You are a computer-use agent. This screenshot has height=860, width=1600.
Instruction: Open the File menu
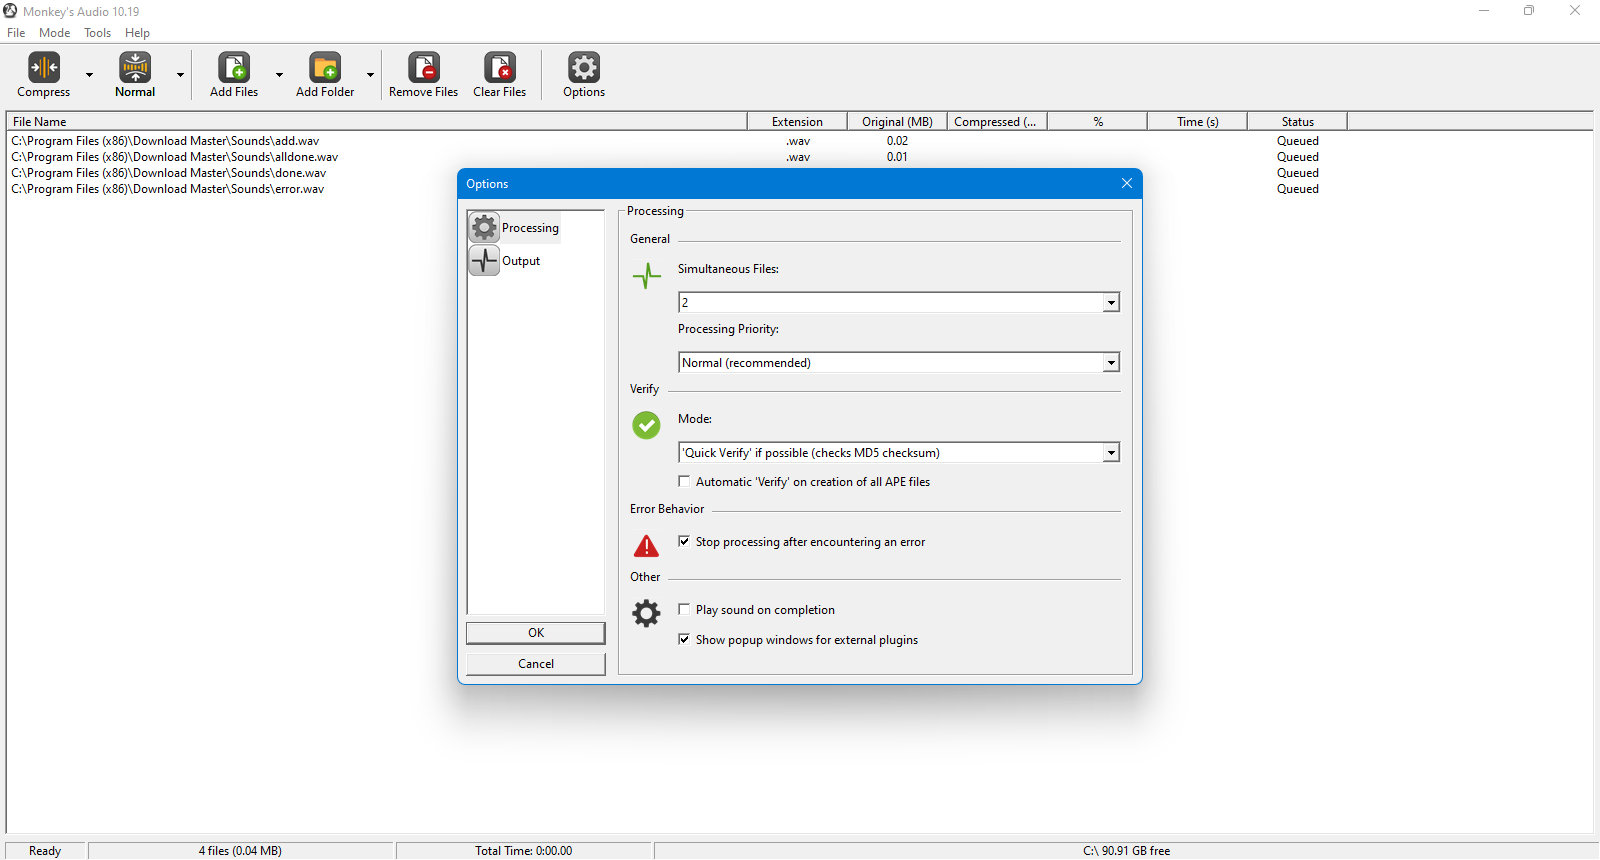[x=16, y=33]
